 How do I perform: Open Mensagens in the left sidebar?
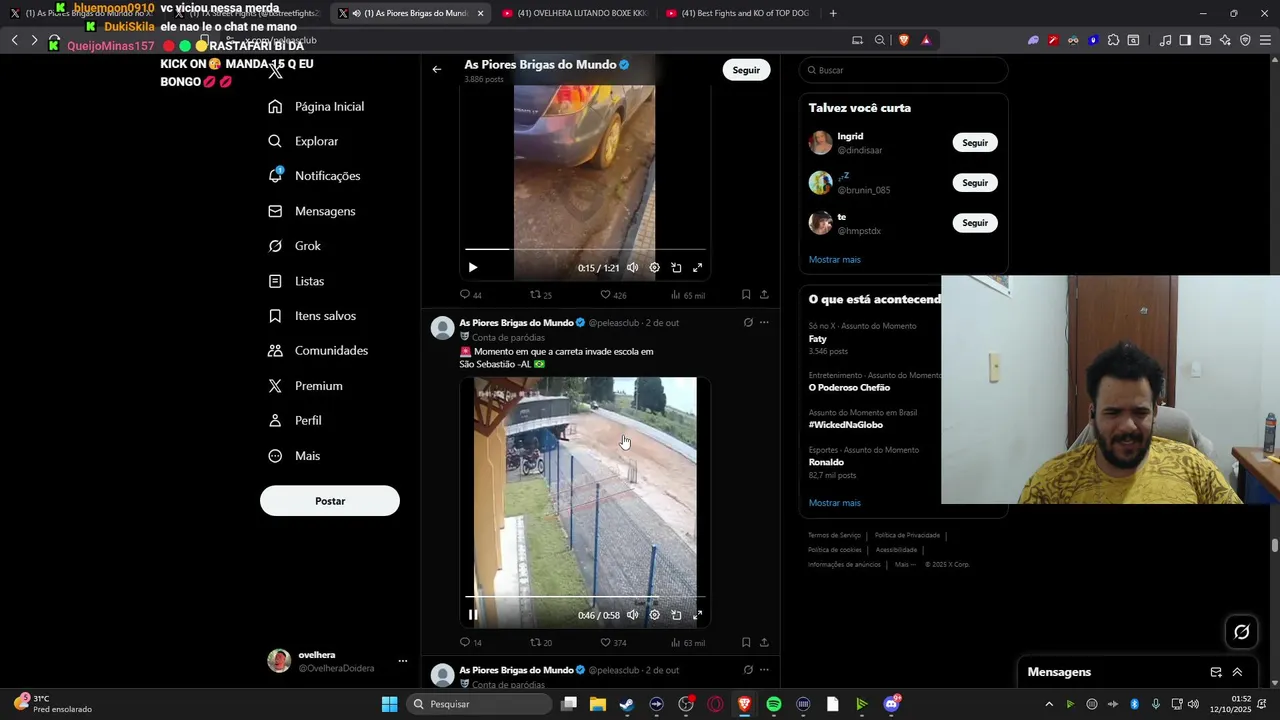click(x=312, y=212)
